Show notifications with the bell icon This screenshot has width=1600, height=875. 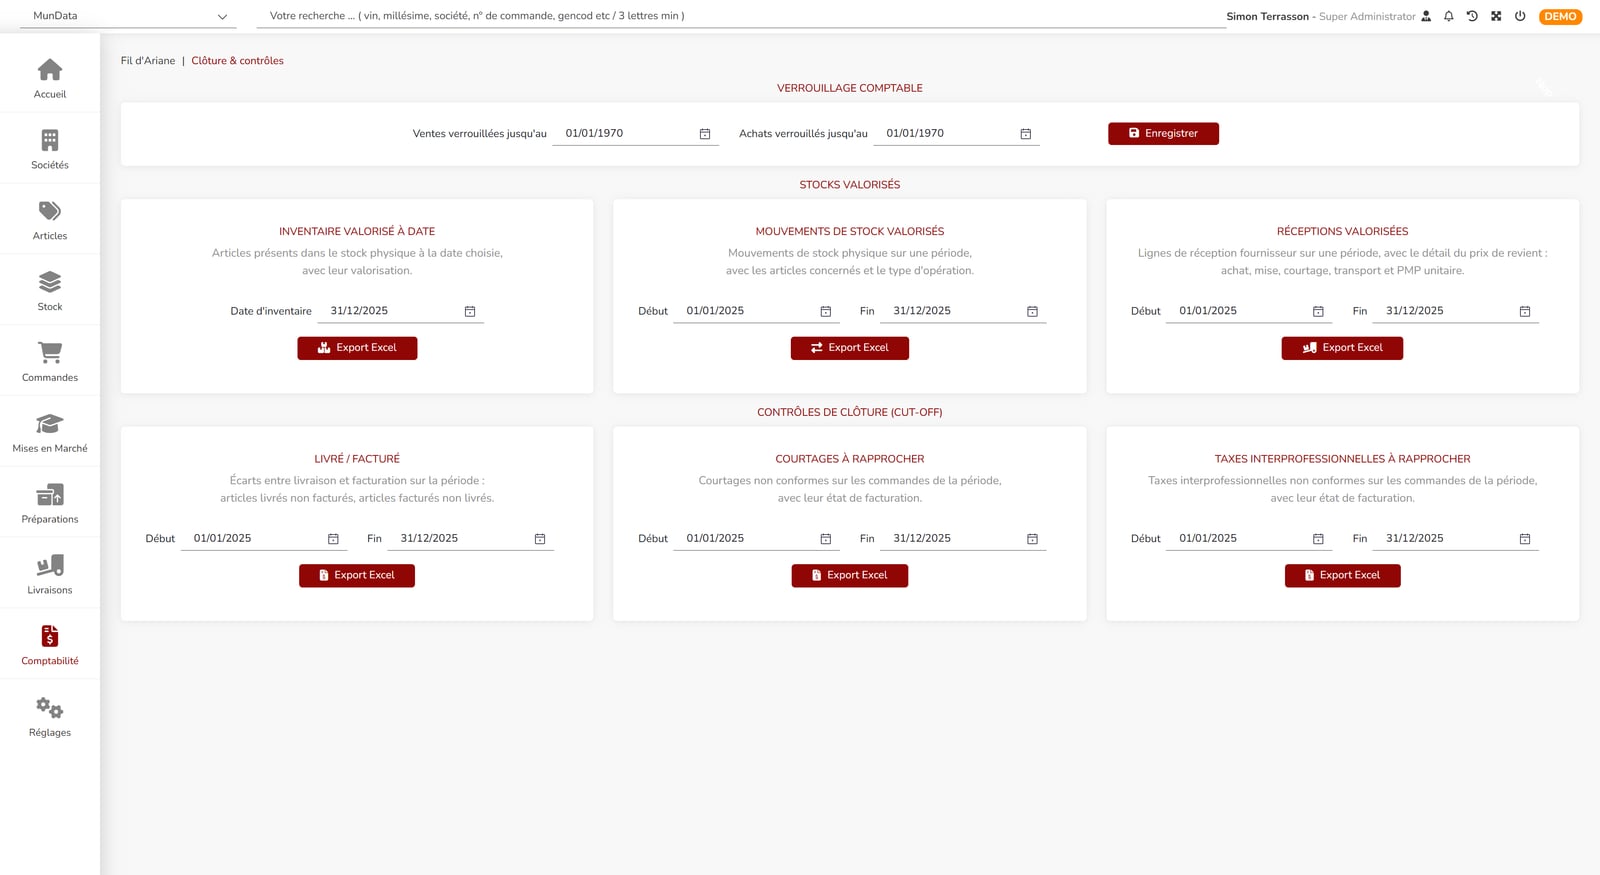(1449, 16)
